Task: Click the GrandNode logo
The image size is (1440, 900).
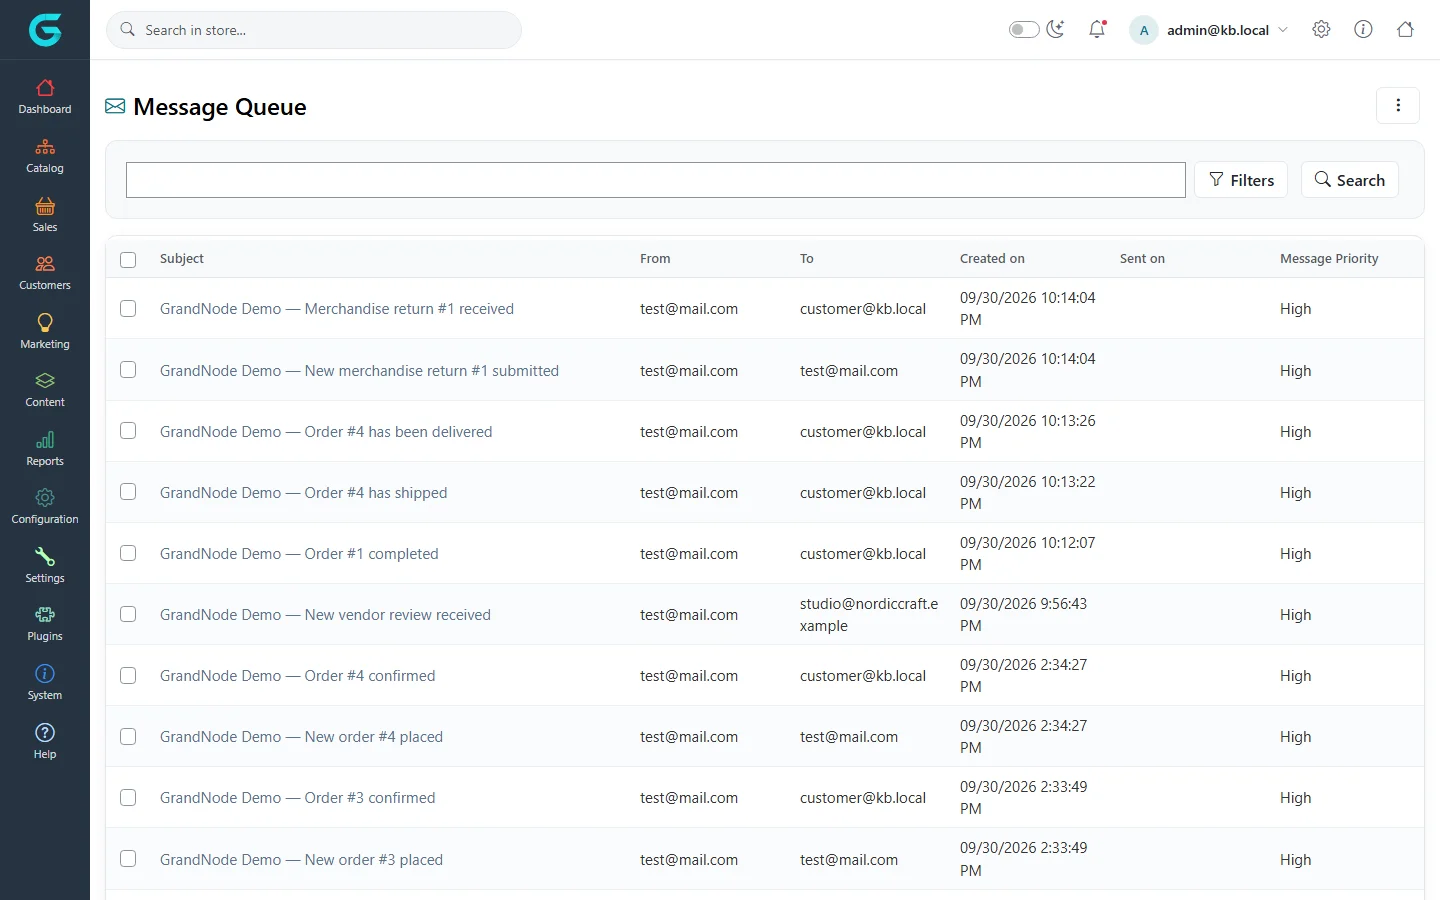Action: pos(45,30)
